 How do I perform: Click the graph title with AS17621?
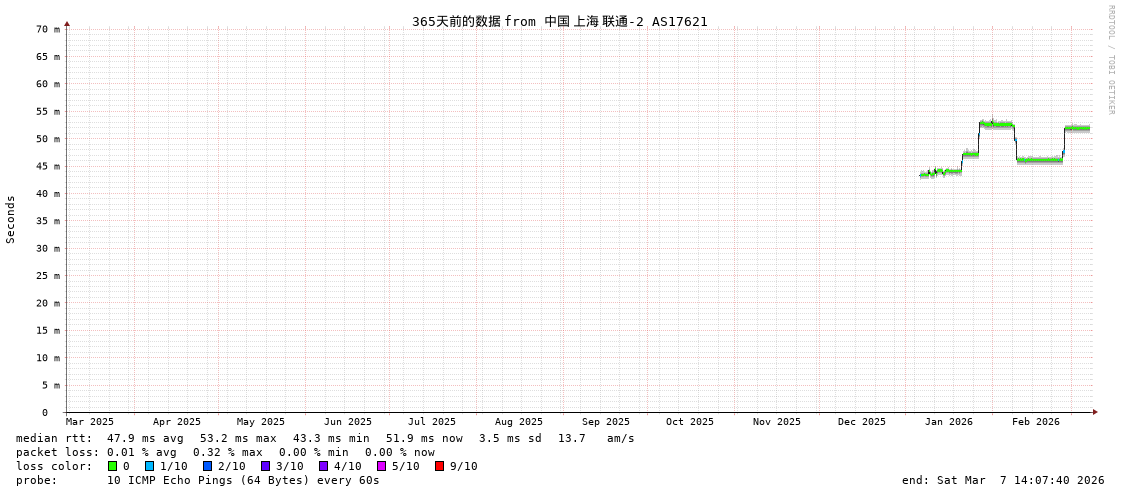[x=559, y=21]
